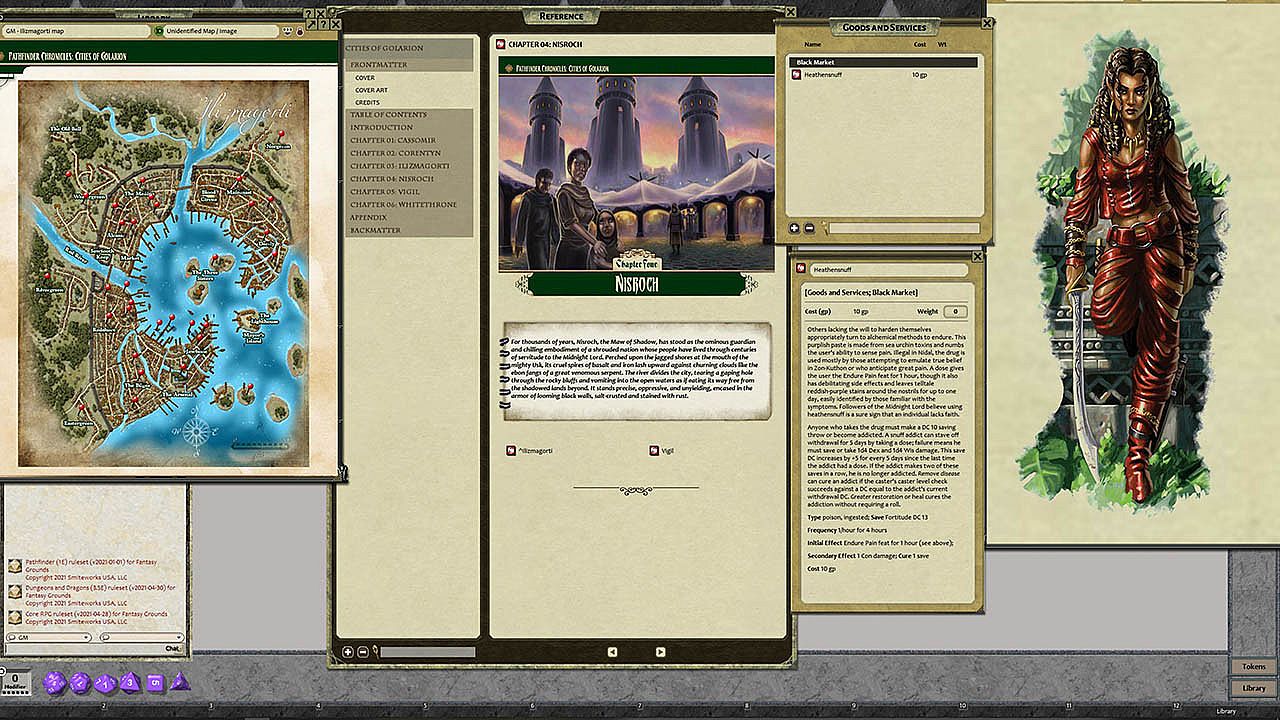The image size is (1280, 720).
Task: Click the Nisroch chapter artwork
Action: 636,174
